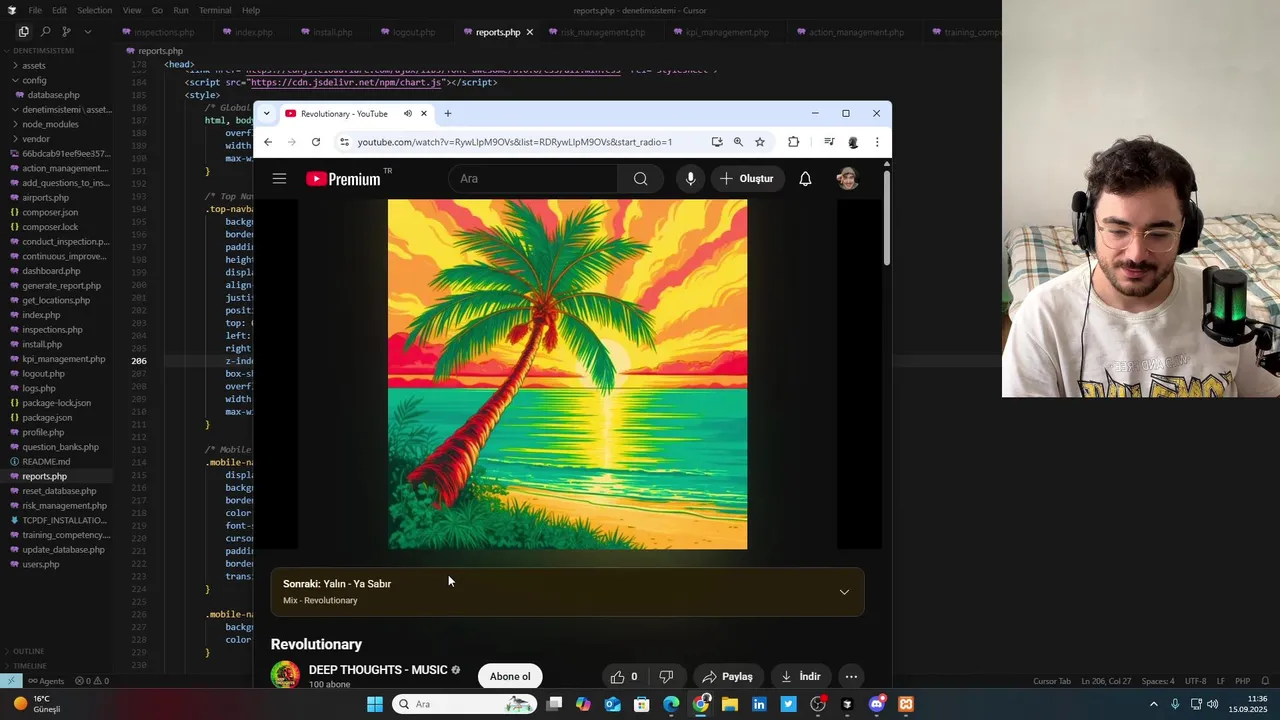The height and width of the screenshot is (720, 1280).
Task: Open YouTube account avatar menu
Action: tap(847, 179)
